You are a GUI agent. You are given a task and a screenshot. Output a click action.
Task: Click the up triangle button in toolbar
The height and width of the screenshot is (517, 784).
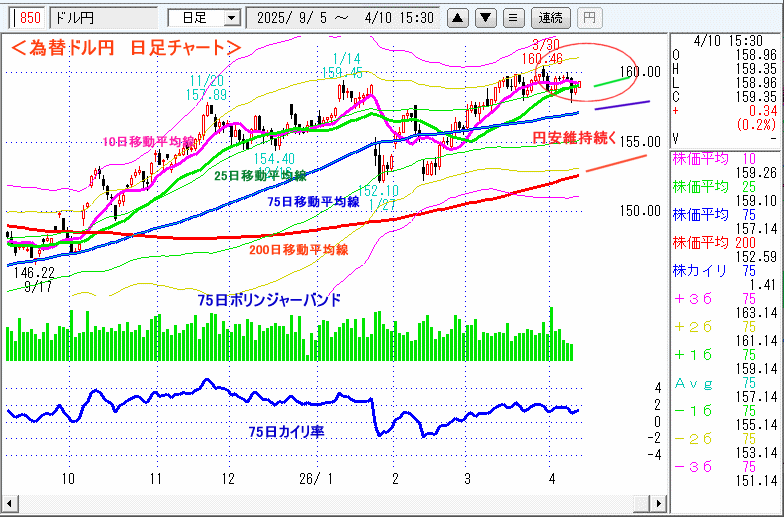pos(458,17)
